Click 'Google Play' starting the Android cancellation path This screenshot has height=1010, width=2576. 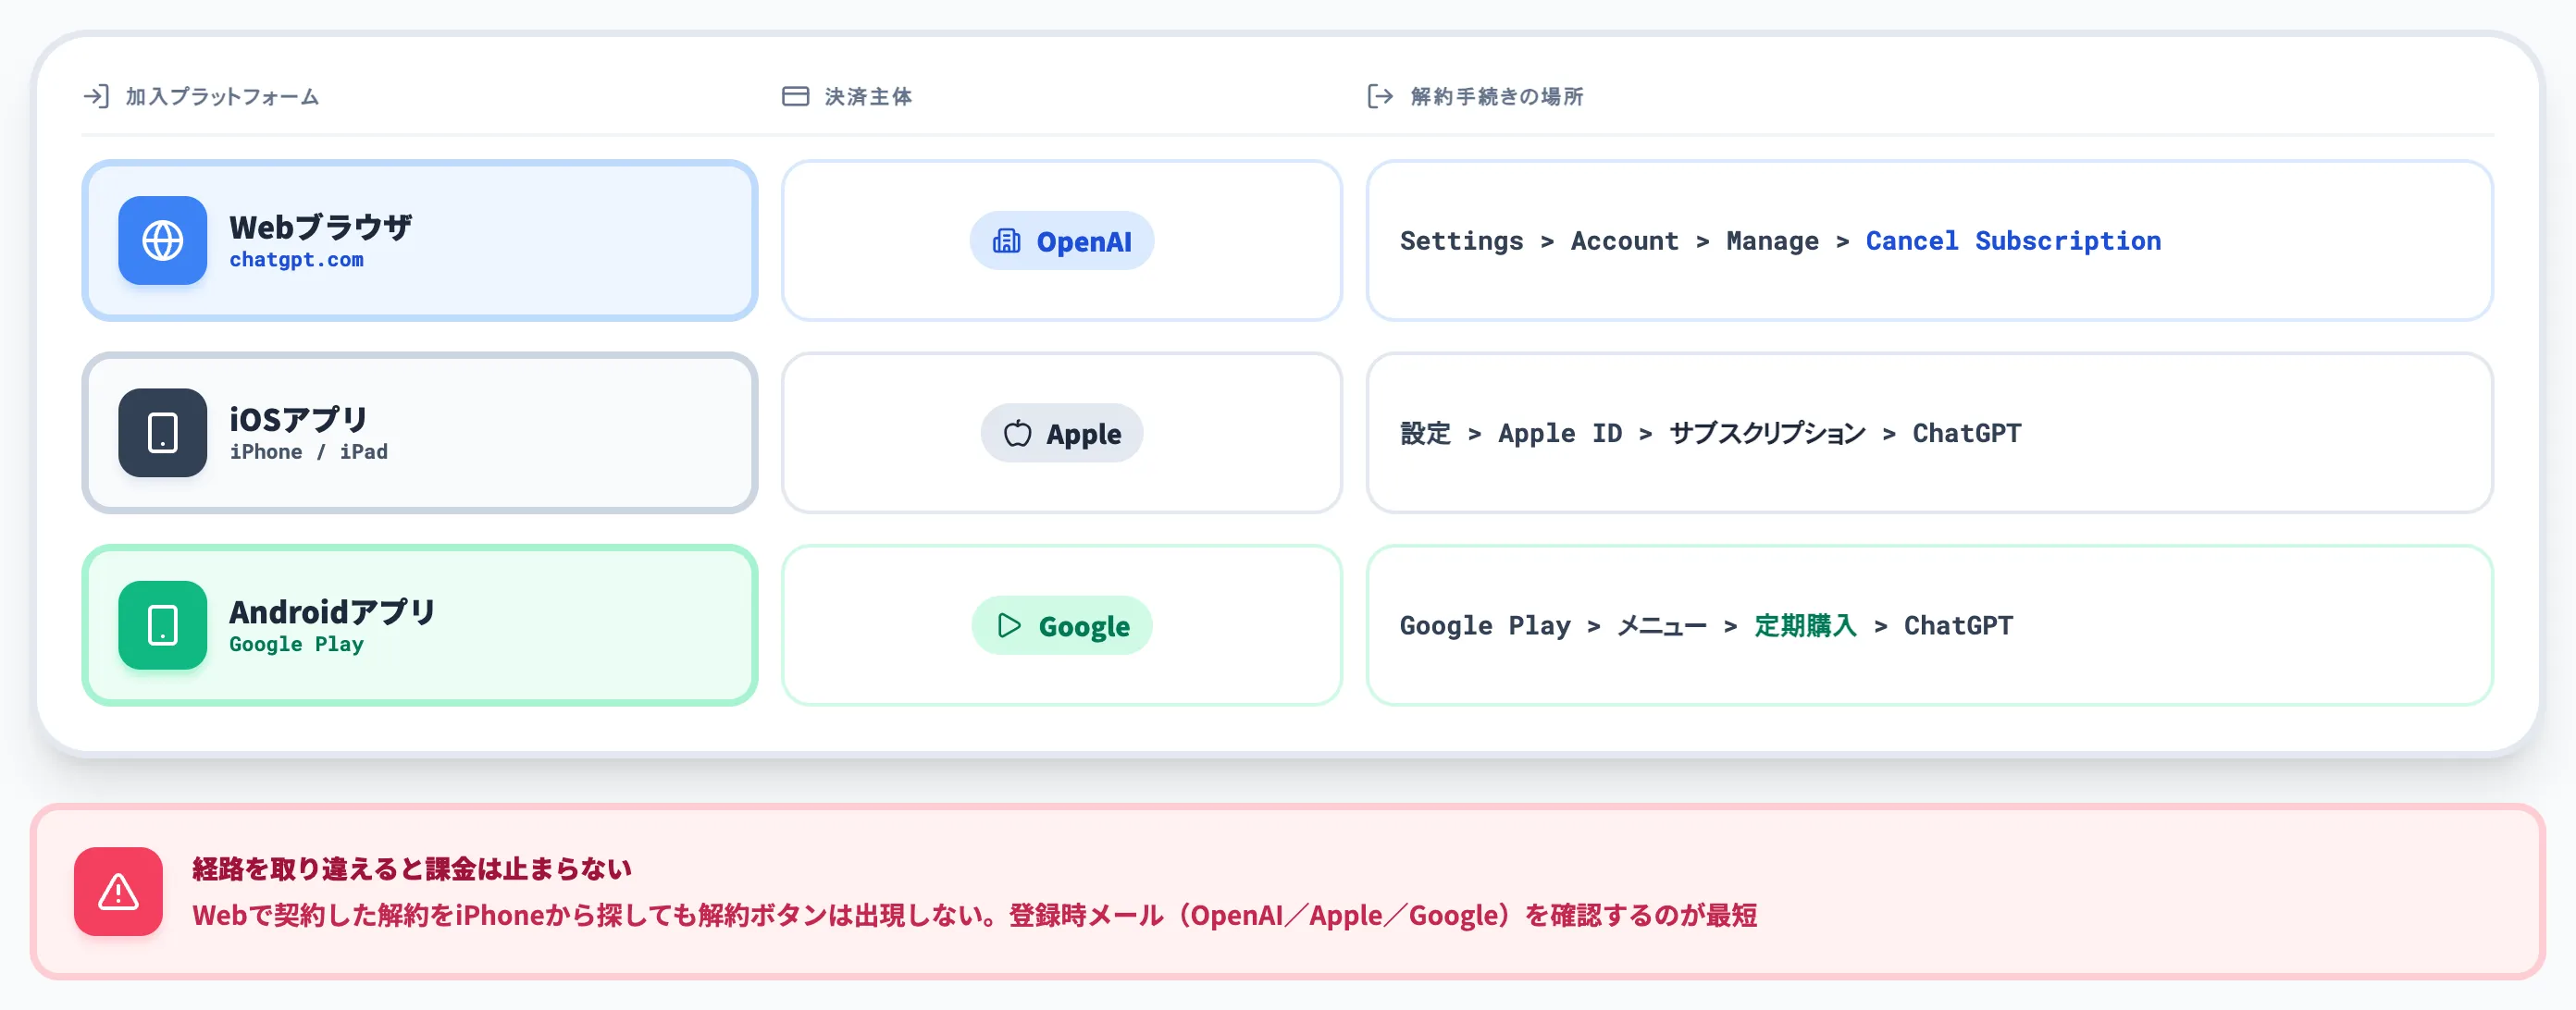1485,626
